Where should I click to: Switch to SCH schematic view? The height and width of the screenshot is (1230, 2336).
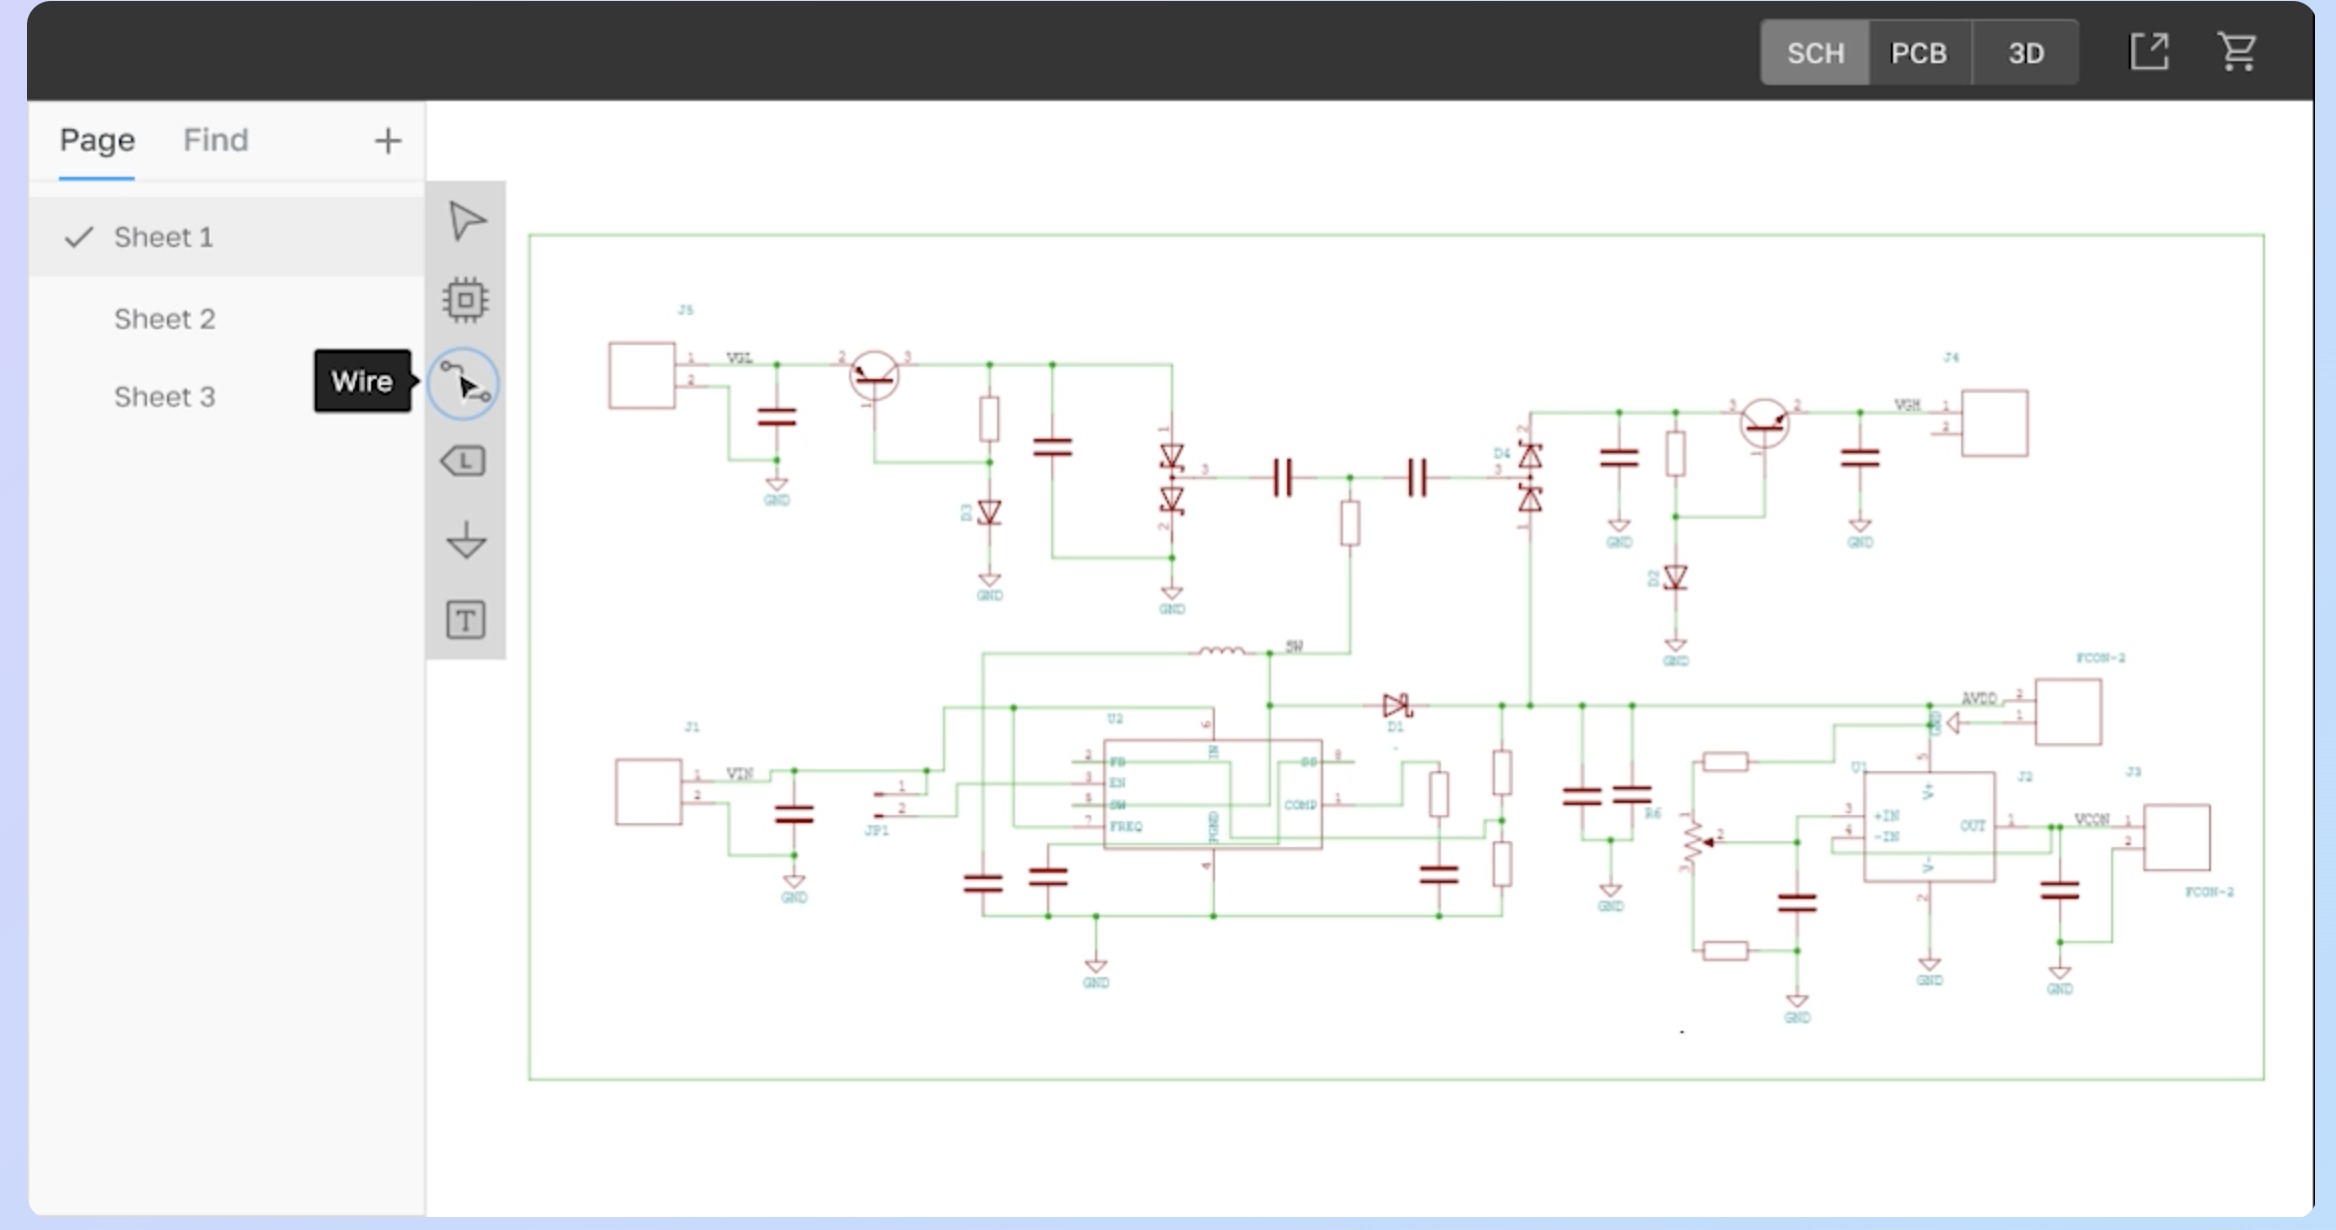[x=1815, y=52]
